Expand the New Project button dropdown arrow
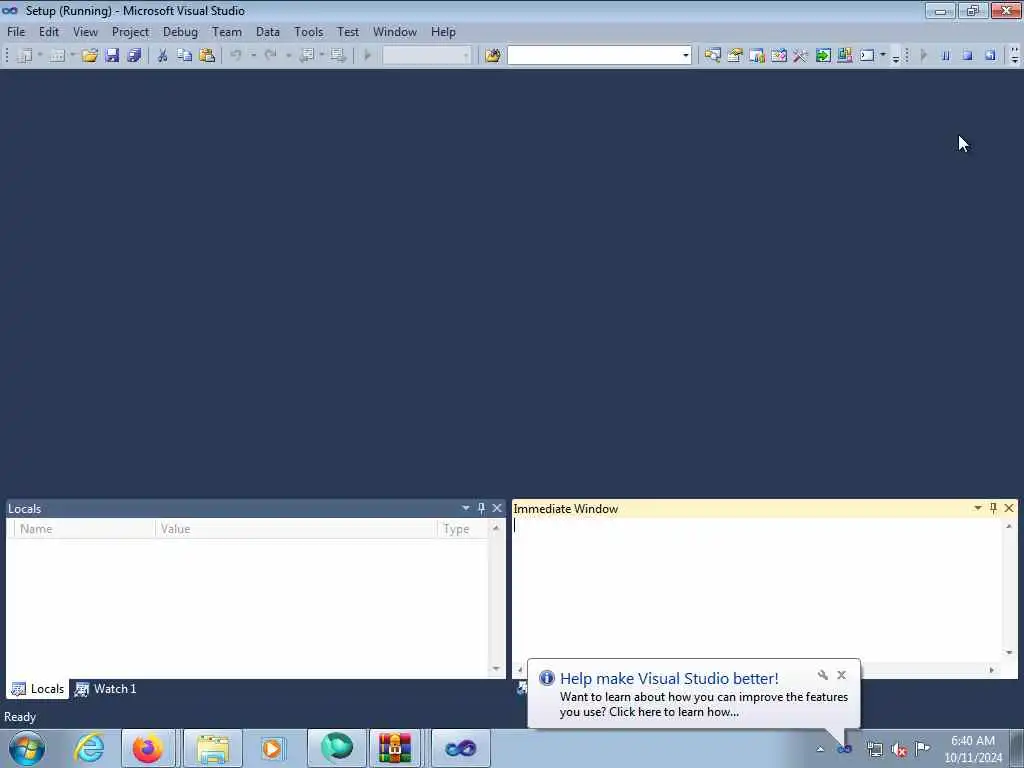The width and height of the screenshot is (1024, 768). (x=40, y=56)
